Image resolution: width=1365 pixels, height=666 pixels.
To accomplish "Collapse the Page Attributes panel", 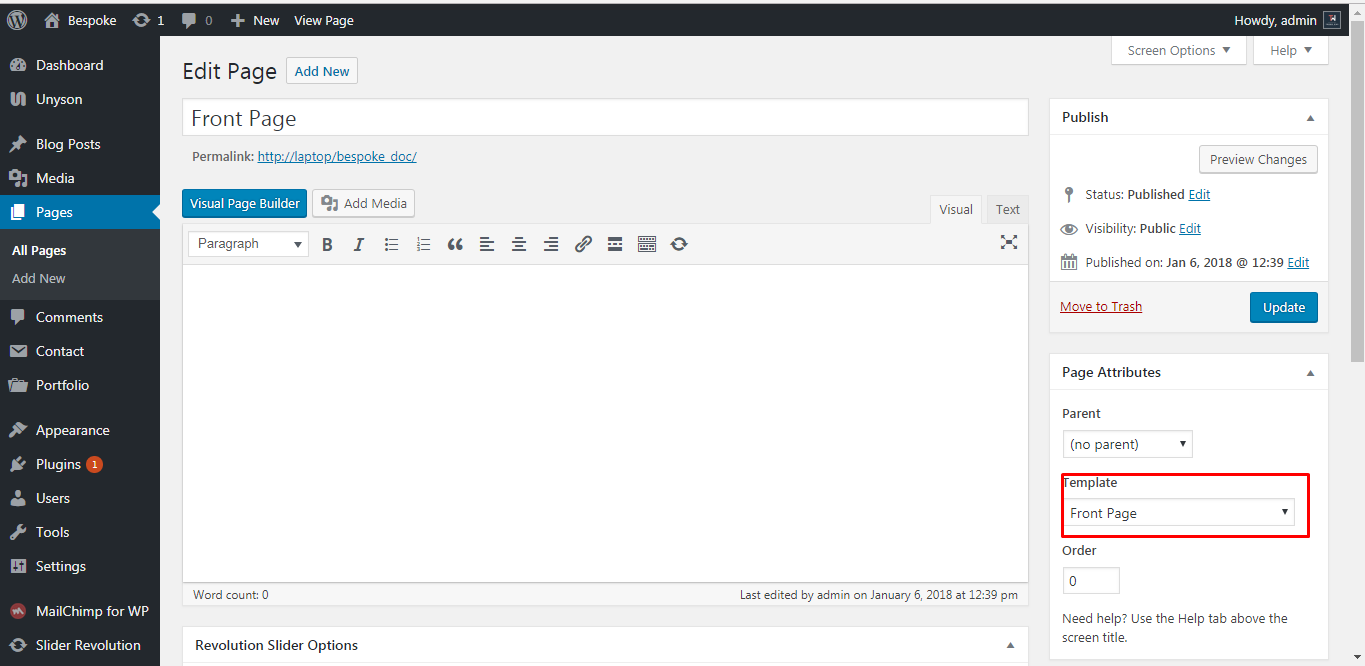I will (1310, 373).
